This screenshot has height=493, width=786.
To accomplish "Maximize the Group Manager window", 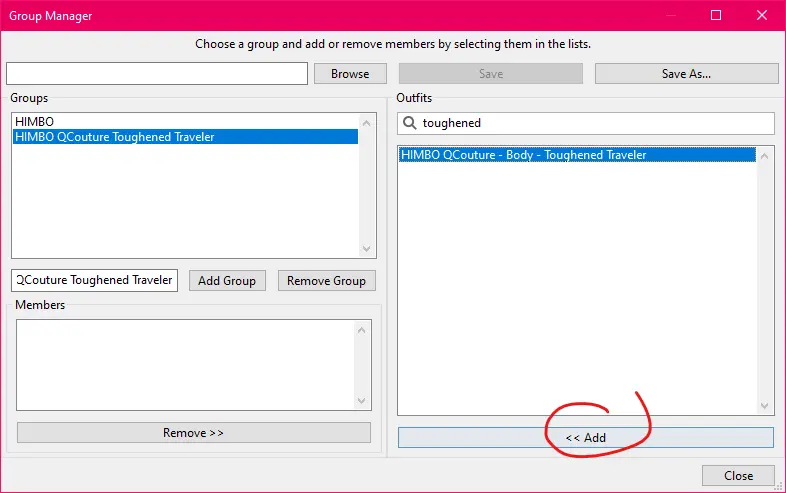I will 716,15.
